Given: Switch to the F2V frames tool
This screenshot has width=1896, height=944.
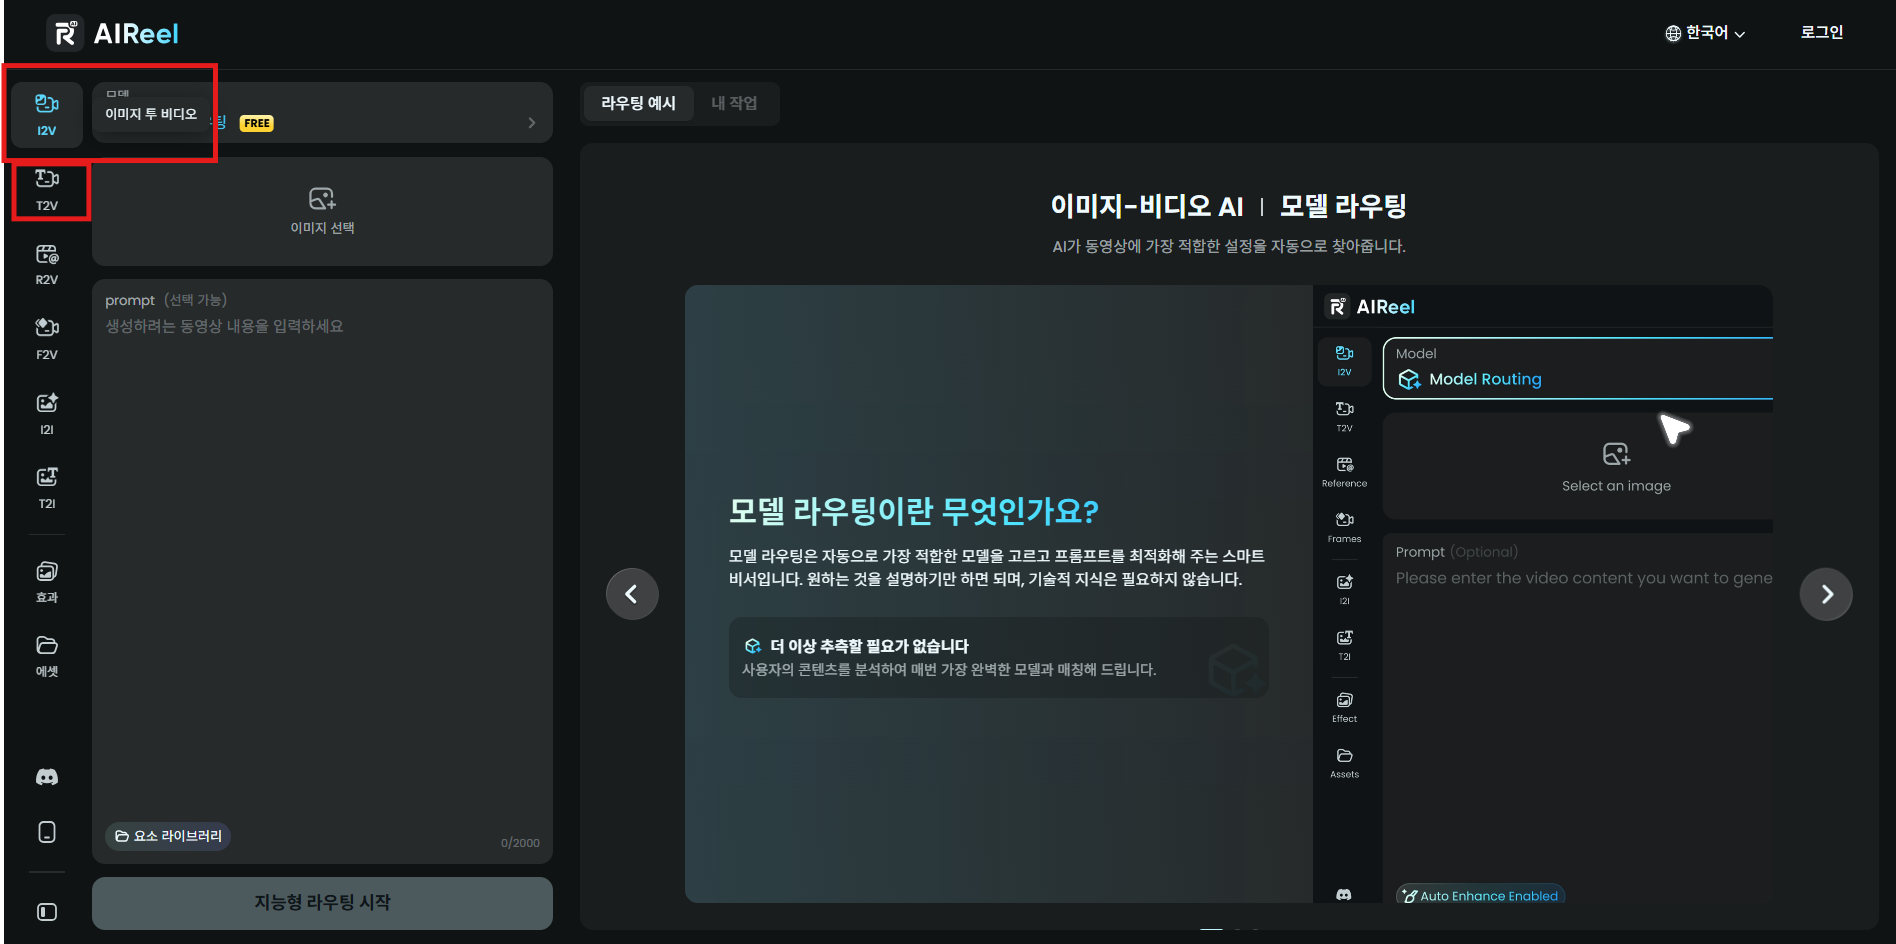Looking at the screenshot, I should point(46,339).
